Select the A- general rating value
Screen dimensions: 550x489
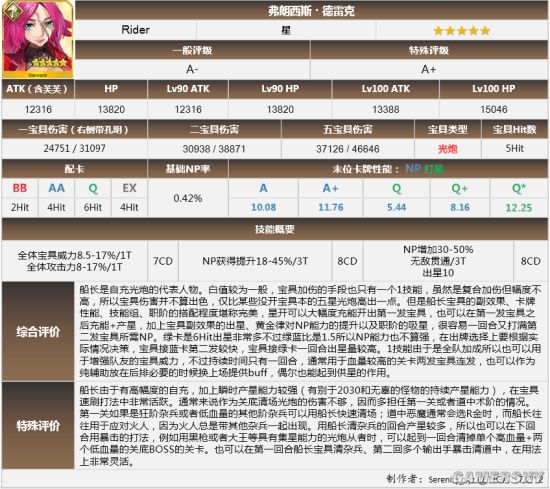(x=192, y=69)
